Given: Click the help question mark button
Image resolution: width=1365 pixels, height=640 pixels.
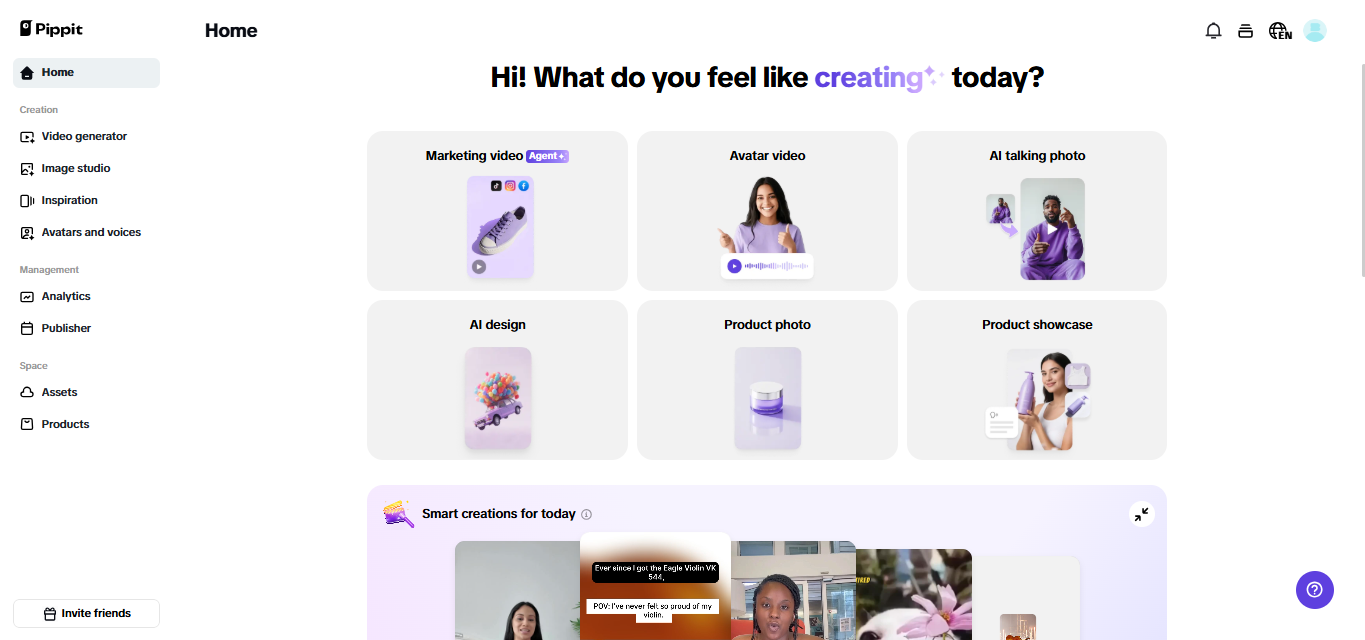Looking at the screenshot, I should [x=1315, y=589].
